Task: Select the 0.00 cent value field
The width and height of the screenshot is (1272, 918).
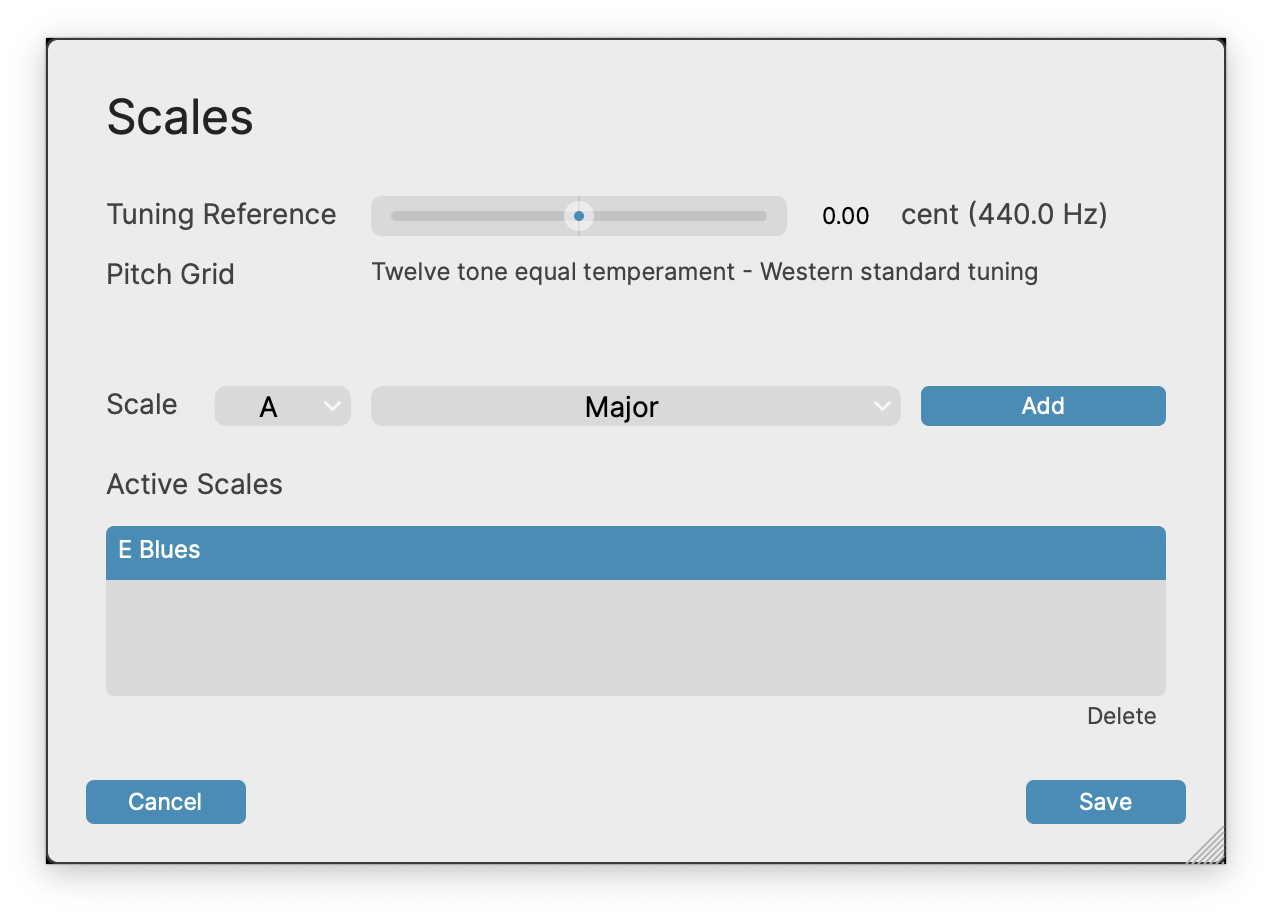Action: (845, 216)
